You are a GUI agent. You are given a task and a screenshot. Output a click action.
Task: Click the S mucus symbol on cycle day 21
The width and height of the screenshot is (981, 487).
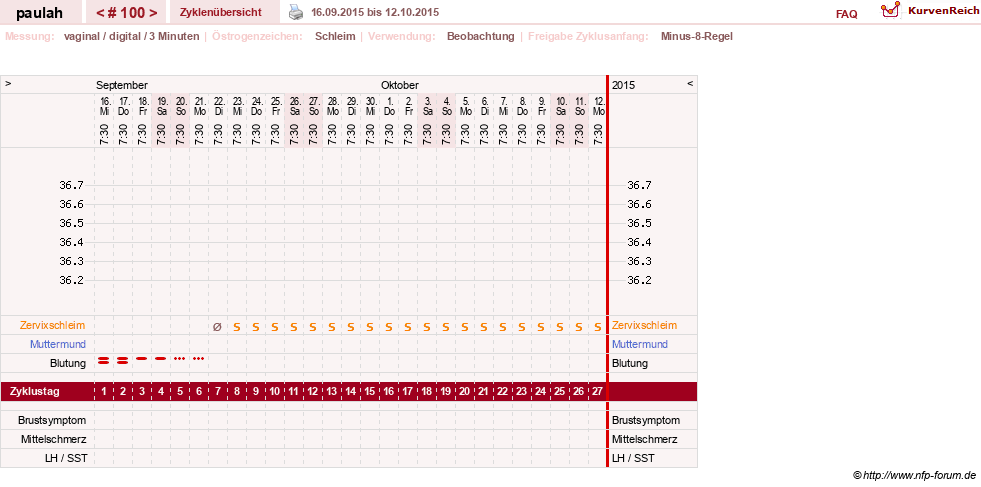click(x=484, y=327)
